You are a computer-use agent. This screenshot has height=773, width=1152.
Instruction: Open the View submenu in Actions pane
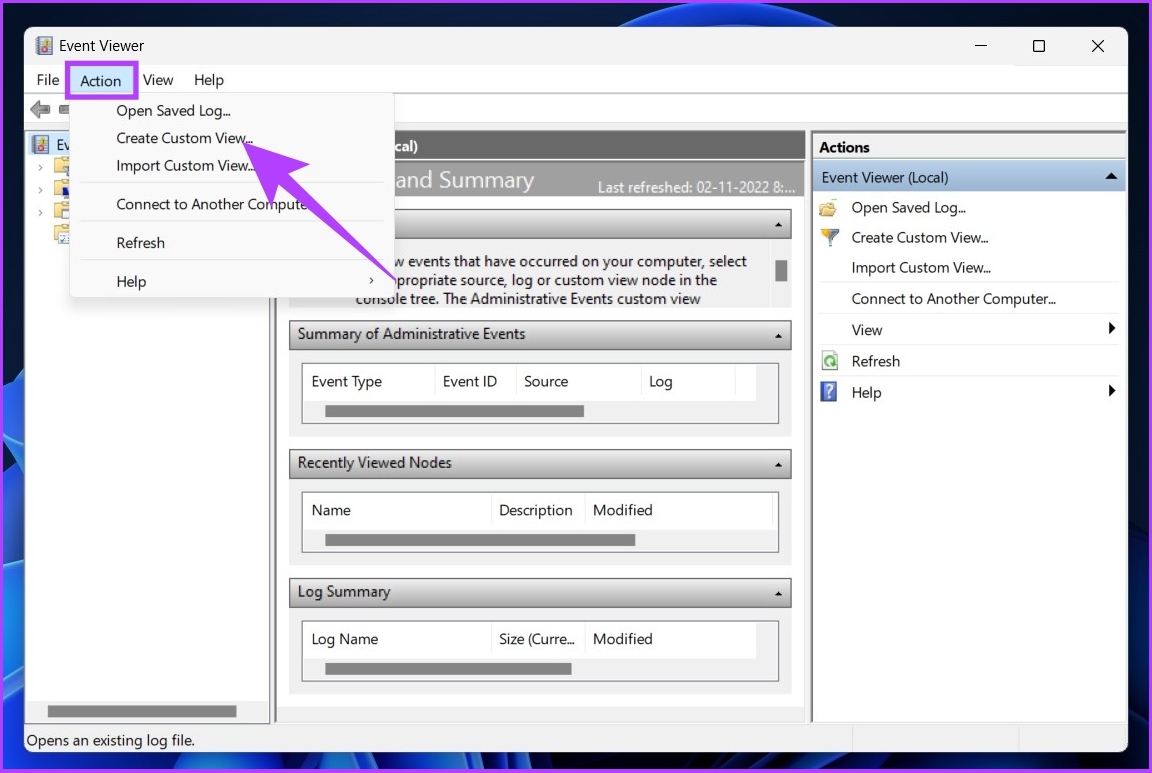tap(867, 330)
